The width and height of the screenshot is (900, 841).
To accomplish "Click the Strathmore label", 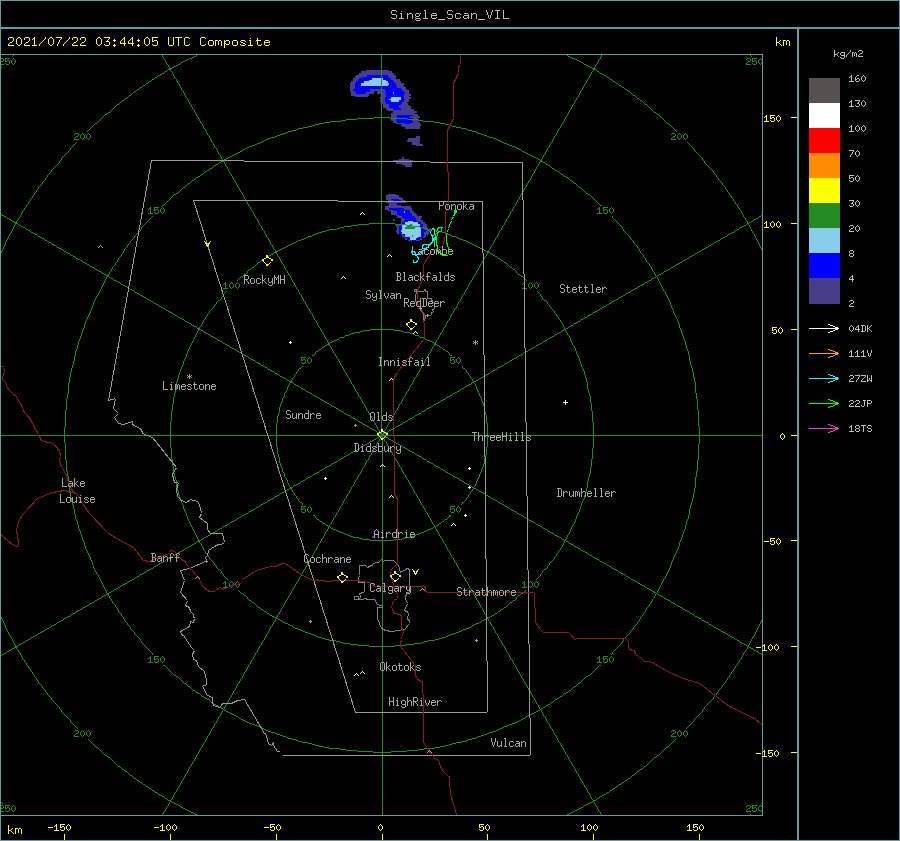I will point(486,592).
